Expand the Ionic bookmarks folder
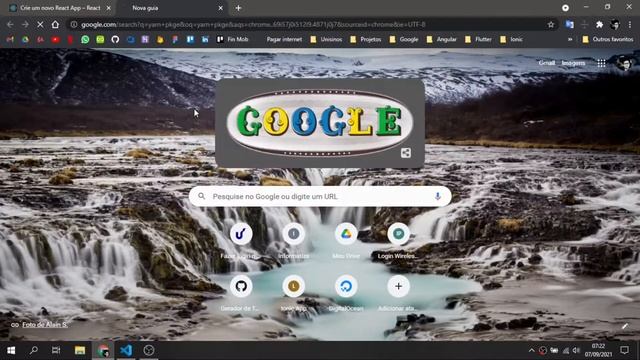Screen dimensions: 640x360 (511, 40)
